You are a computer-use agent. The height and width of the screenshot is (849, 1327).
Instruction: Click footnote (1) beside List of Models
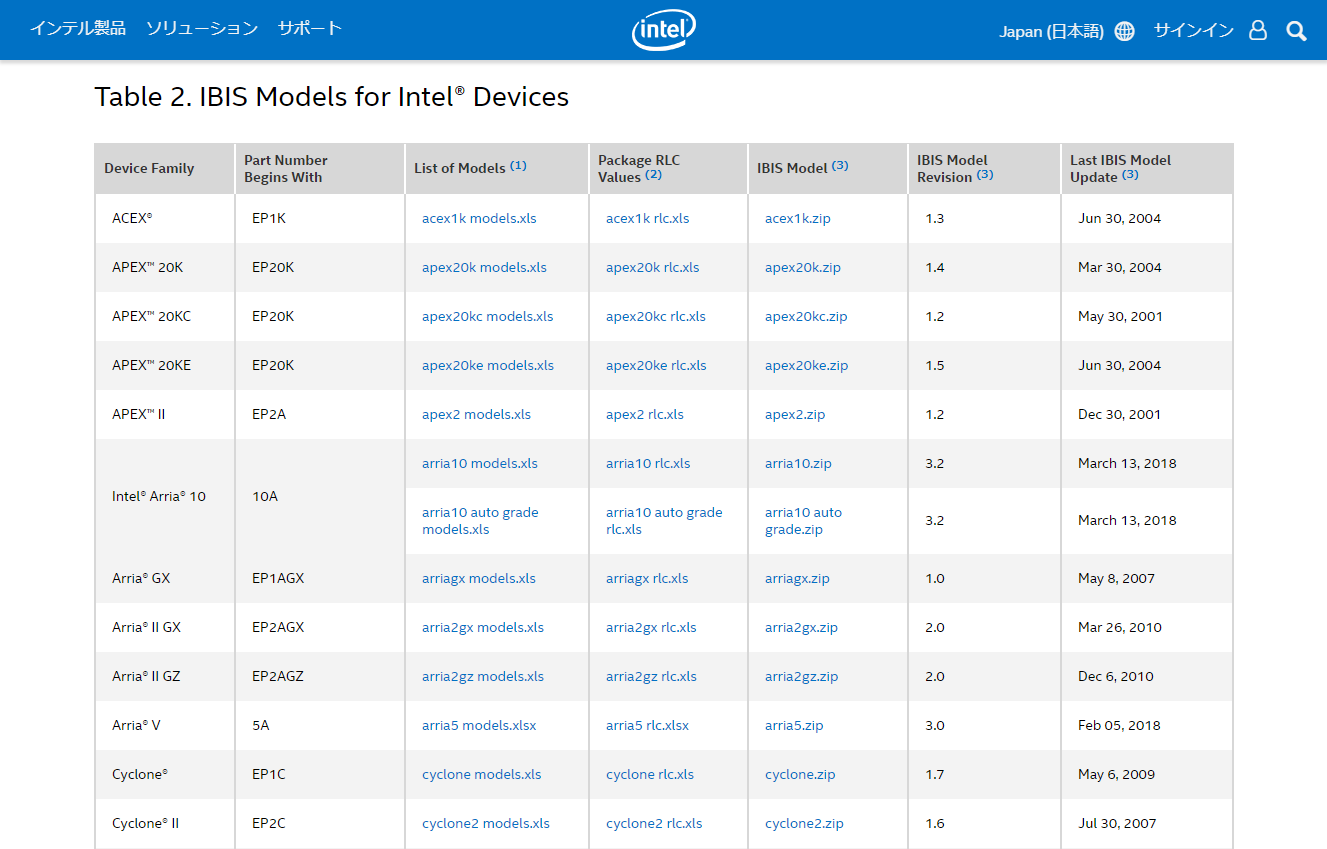coord(518,166)
